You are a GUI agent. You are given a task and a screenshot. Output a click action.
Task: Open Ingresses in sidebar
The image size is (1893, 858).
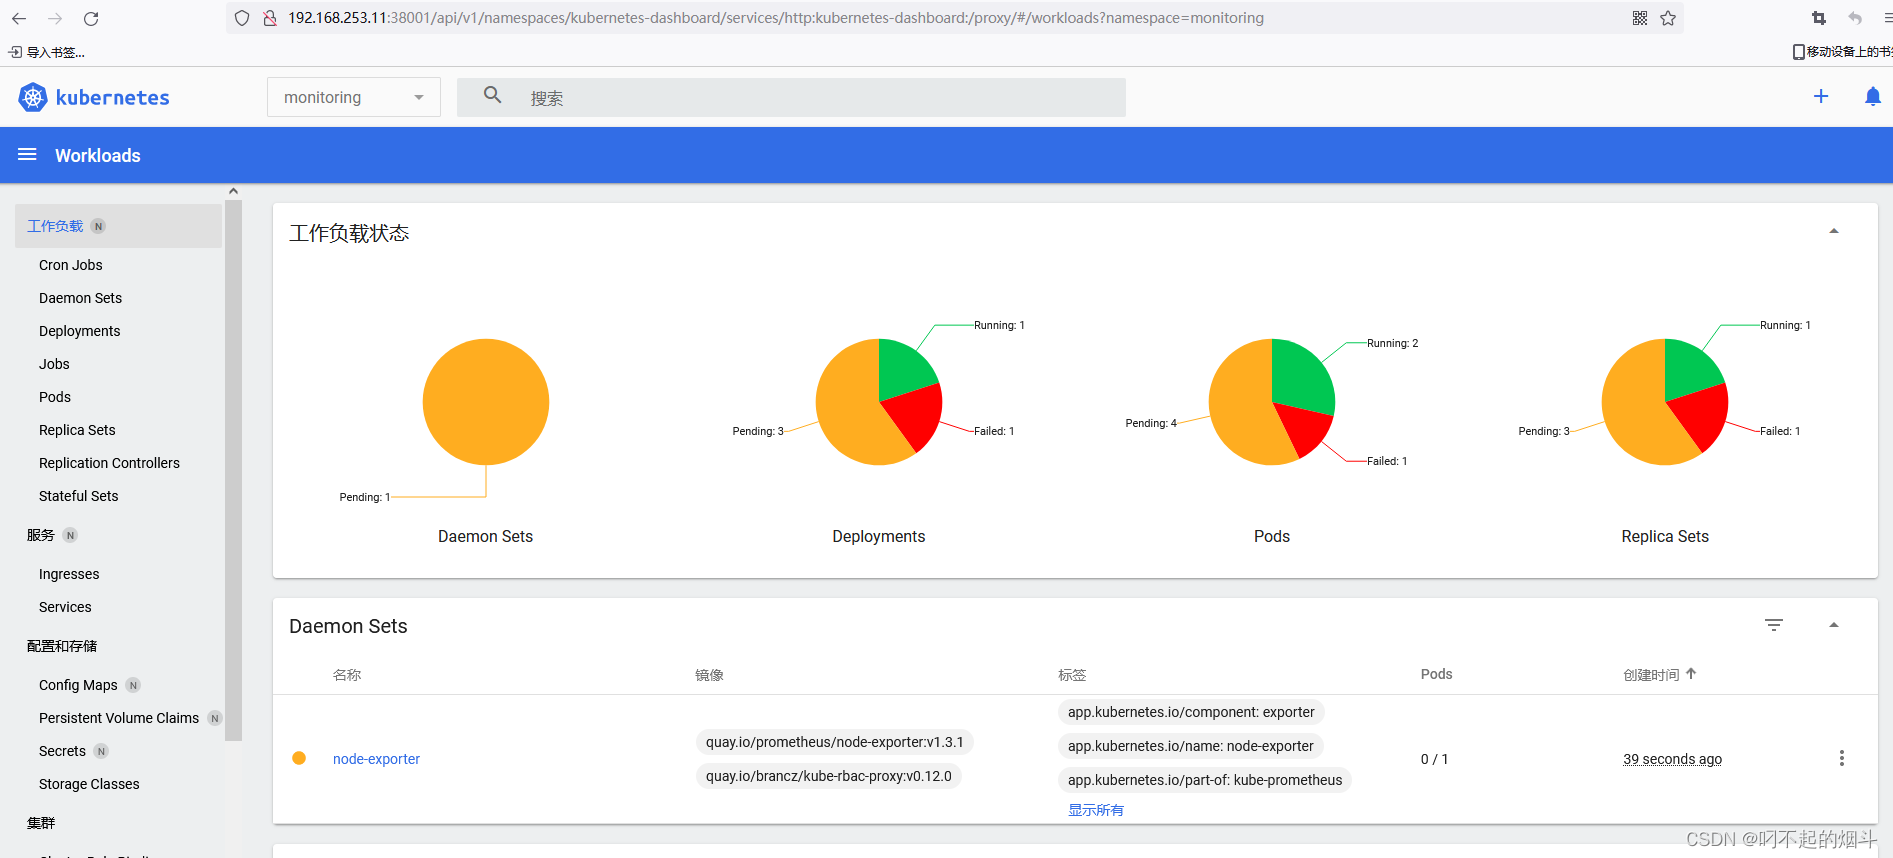pos(69,574)
